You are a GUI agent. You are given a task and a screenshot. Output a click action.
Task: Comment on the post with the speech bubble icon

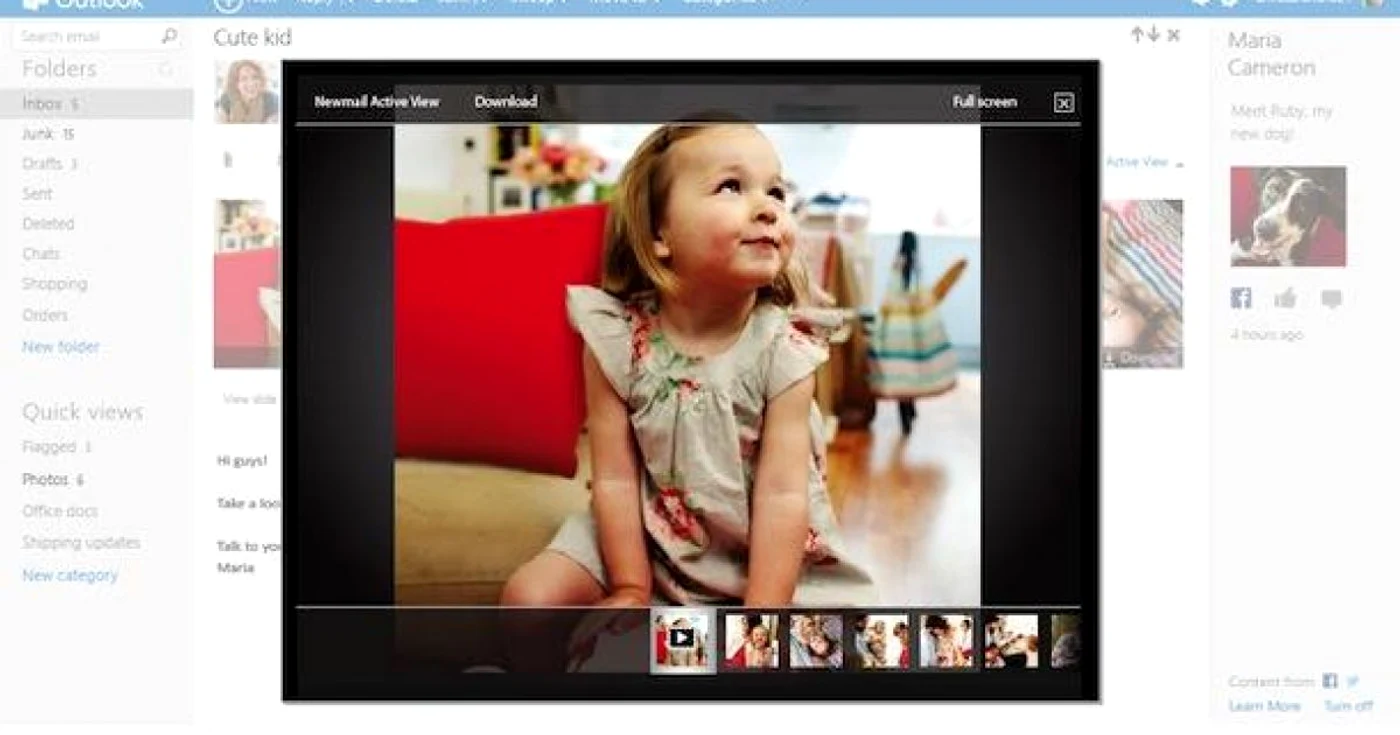coord(1331,298)
